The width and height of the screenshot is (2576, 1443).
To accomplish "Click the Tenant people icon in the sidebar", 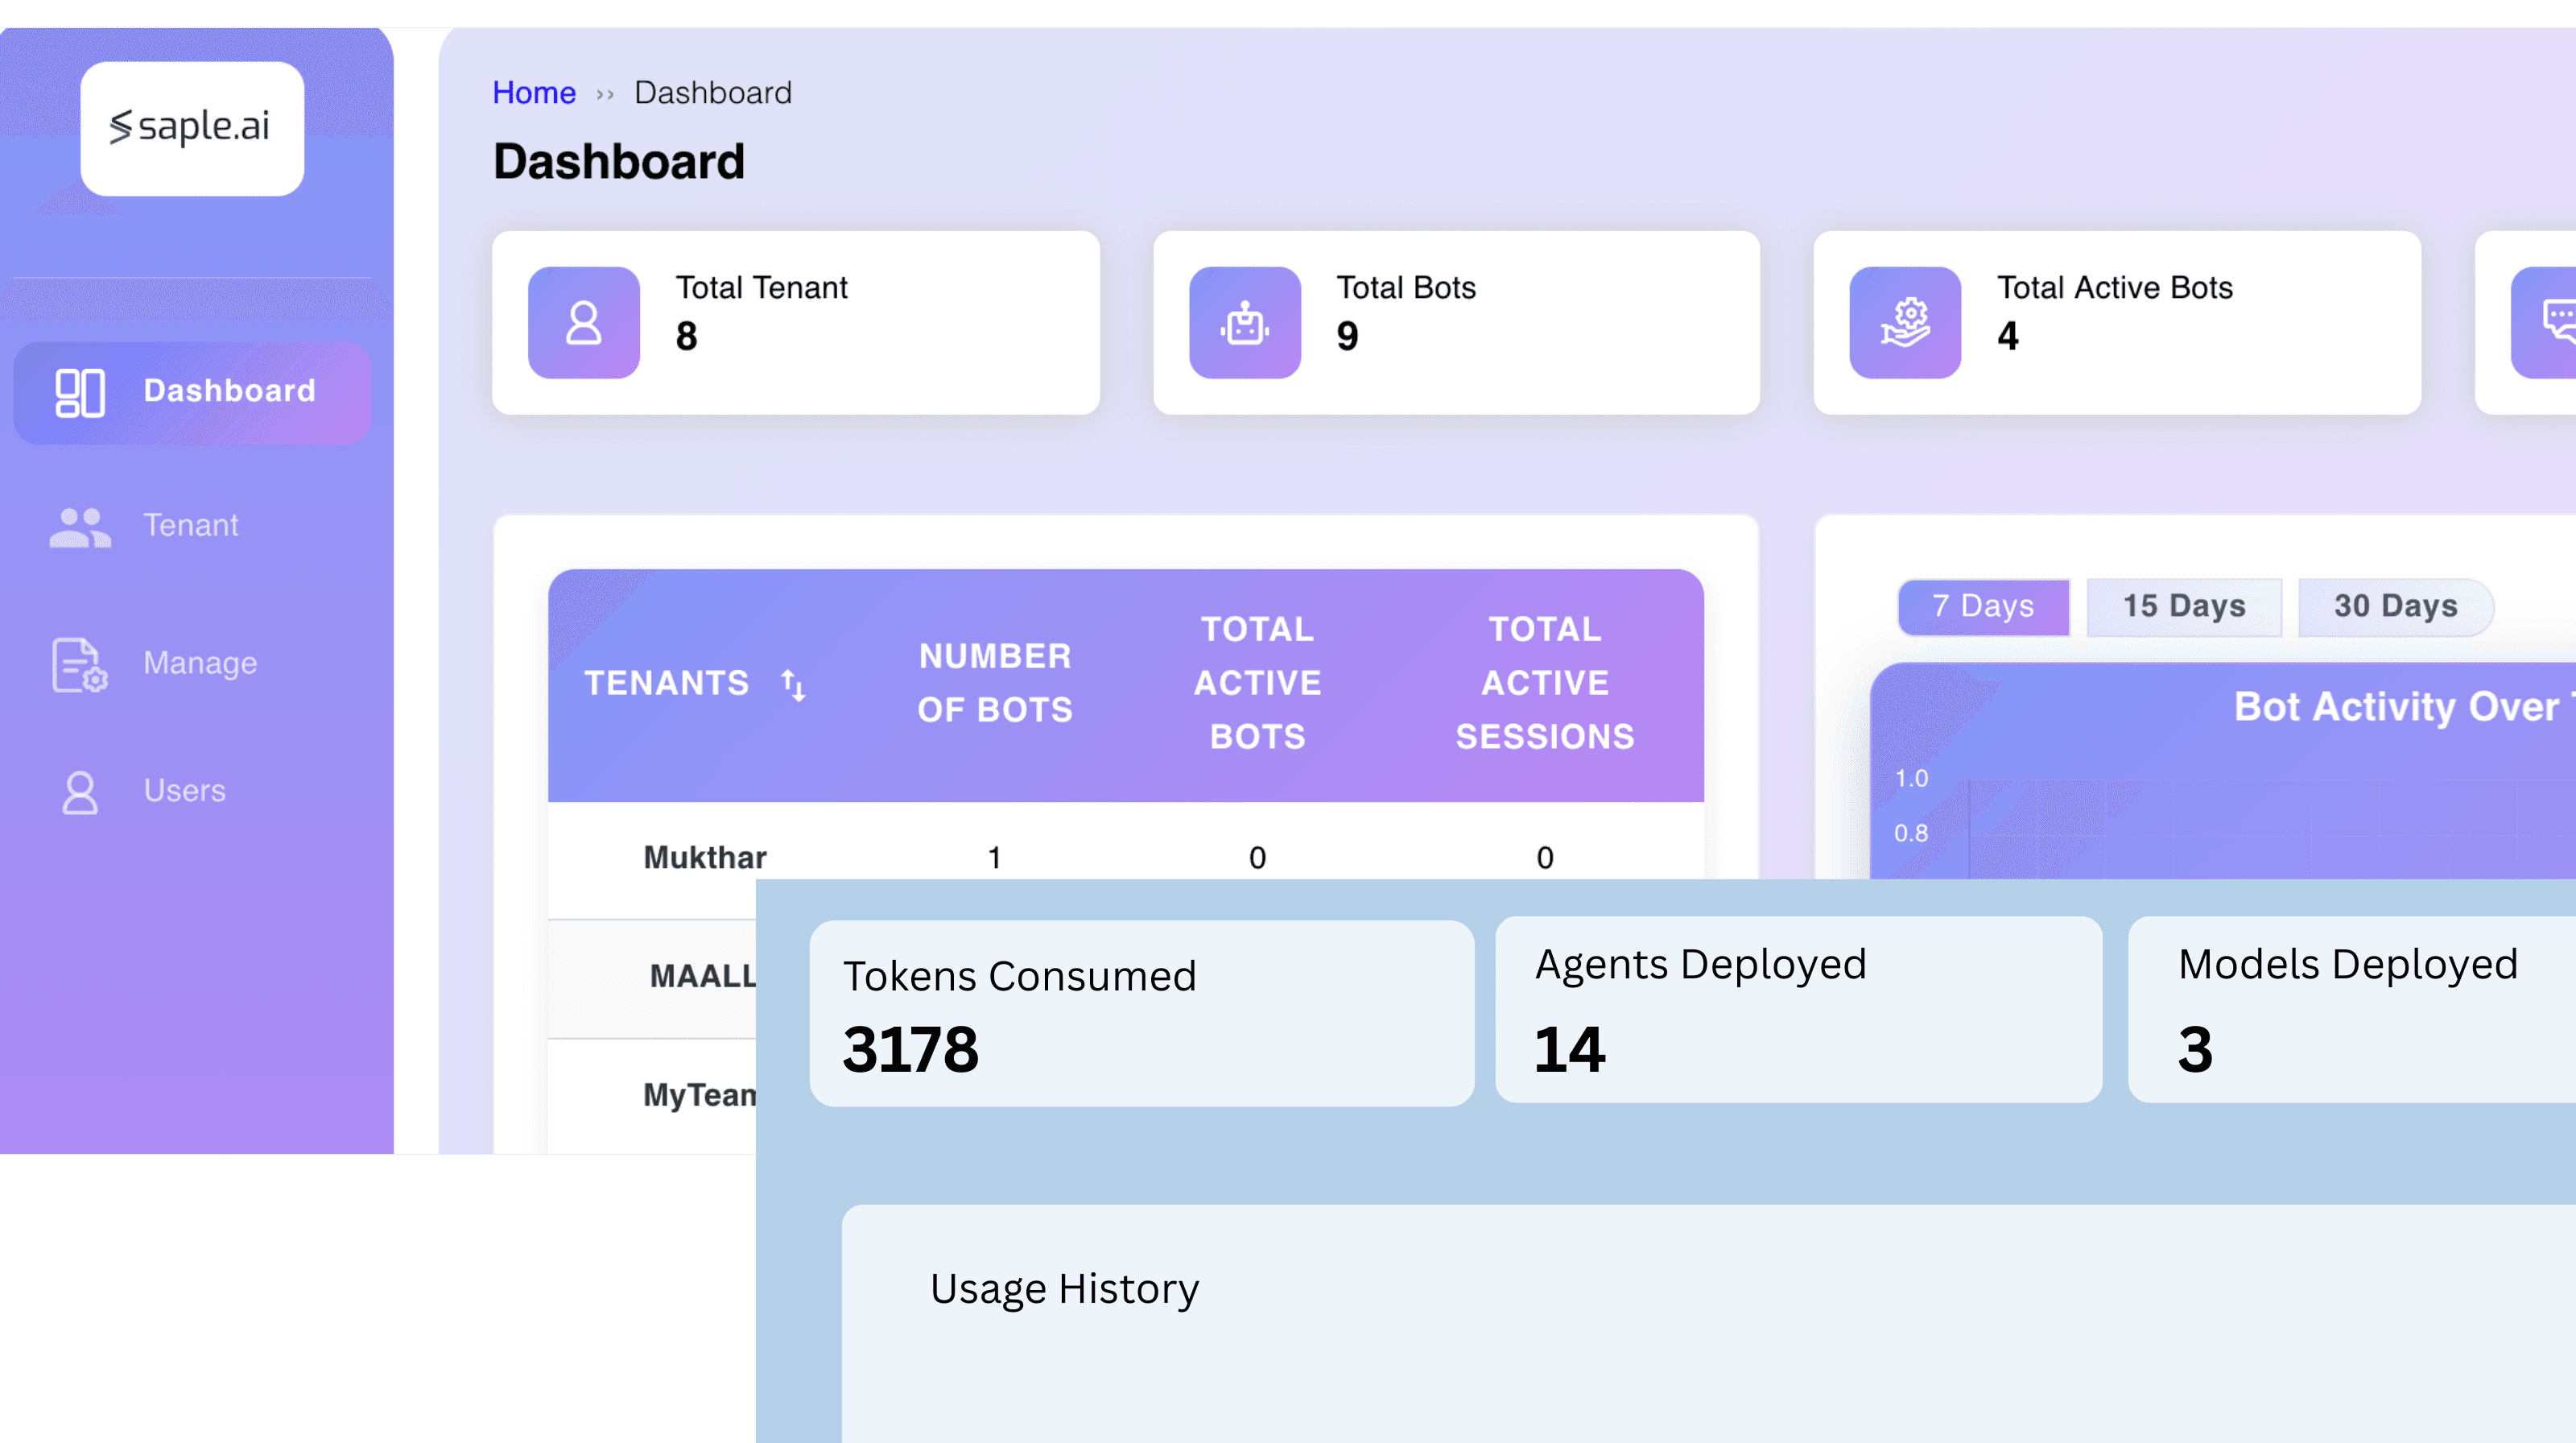I will pos(79,525).
